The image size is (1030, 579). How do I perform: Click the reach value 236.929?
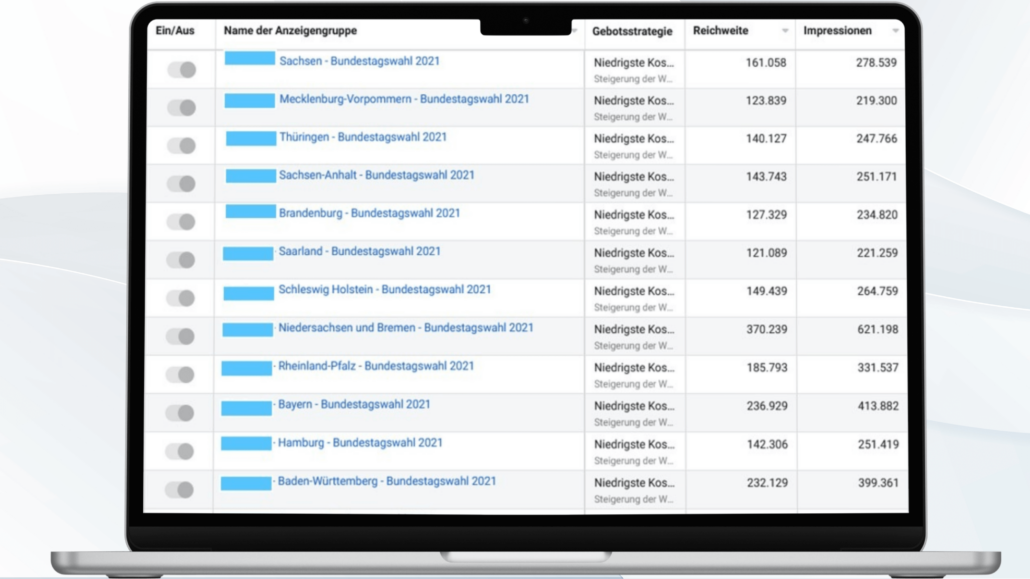coord(767,407)
